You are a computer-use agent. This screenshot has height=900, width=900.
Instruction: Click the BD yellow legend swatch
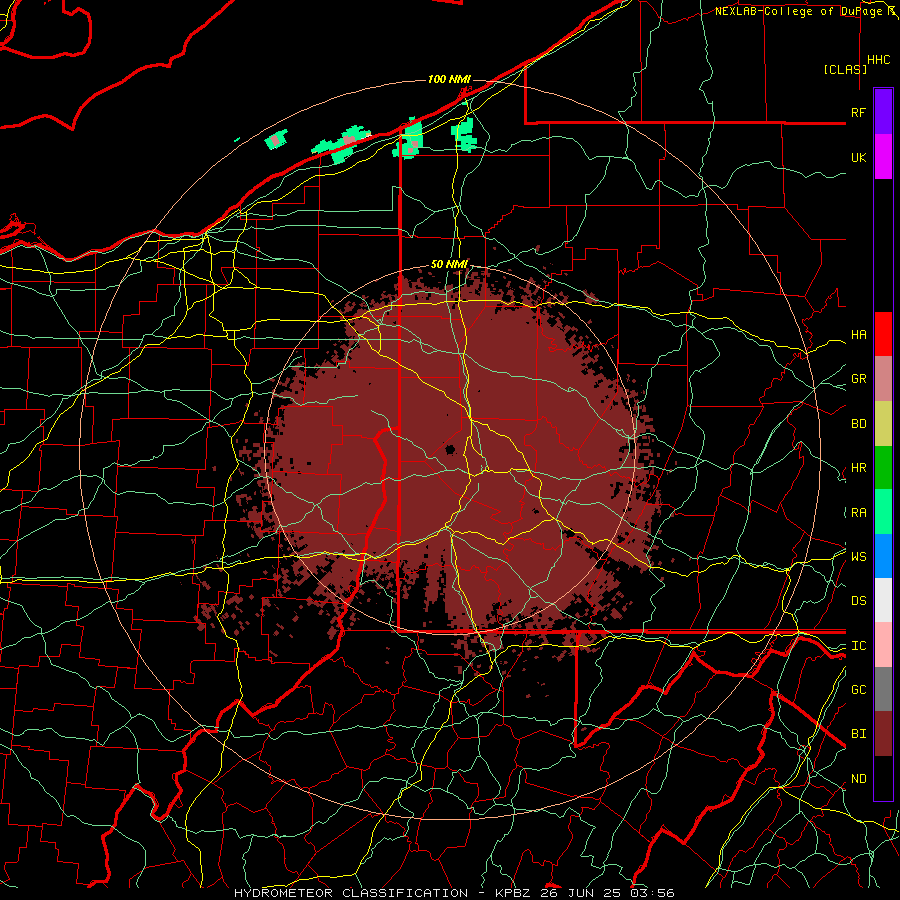tap(883, 424)
